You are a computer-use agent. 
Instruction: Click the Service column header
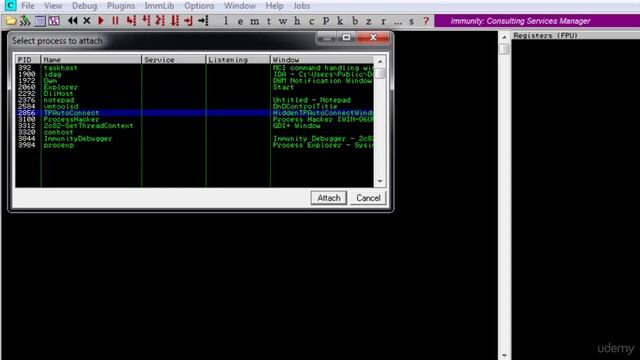(x=173, y=60)
